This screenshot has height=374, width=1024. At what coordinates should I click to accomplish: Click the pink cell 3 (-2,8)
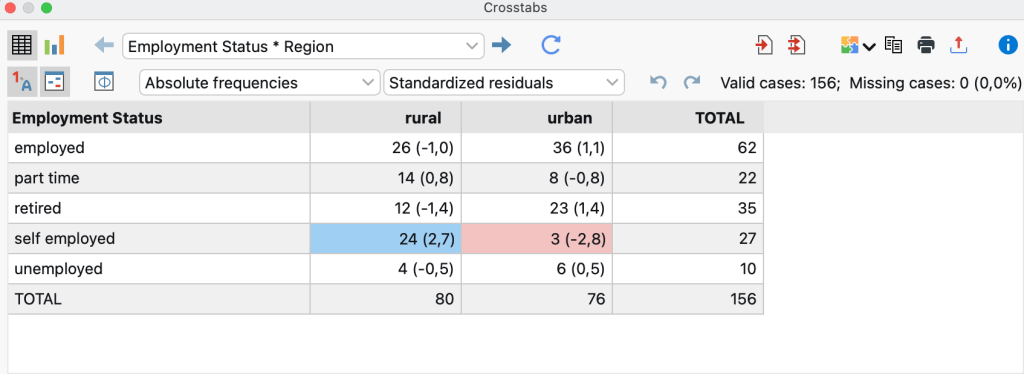537,238
